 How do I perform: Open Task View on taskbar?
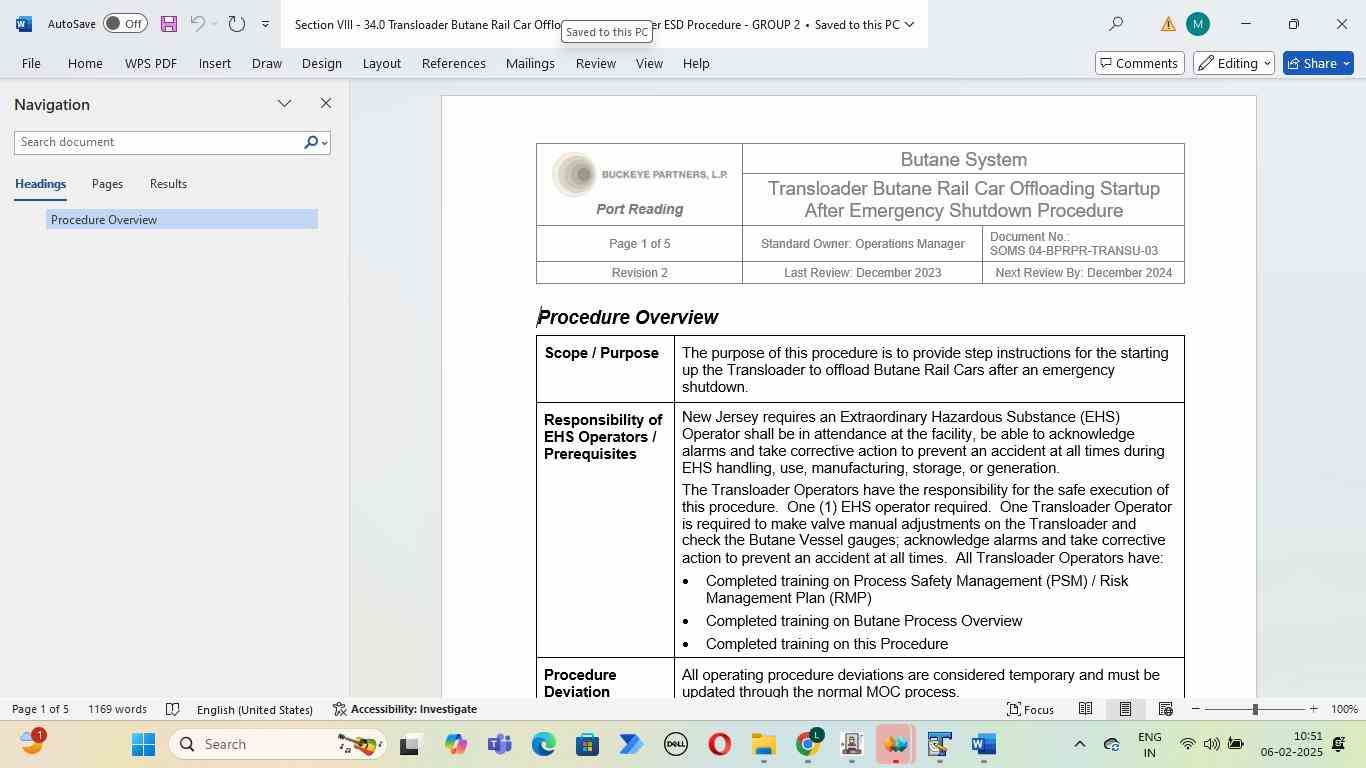pos(409,744)
